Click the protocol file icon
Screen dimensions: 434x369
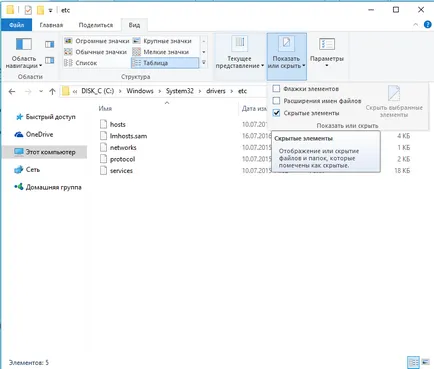point(104,159)
